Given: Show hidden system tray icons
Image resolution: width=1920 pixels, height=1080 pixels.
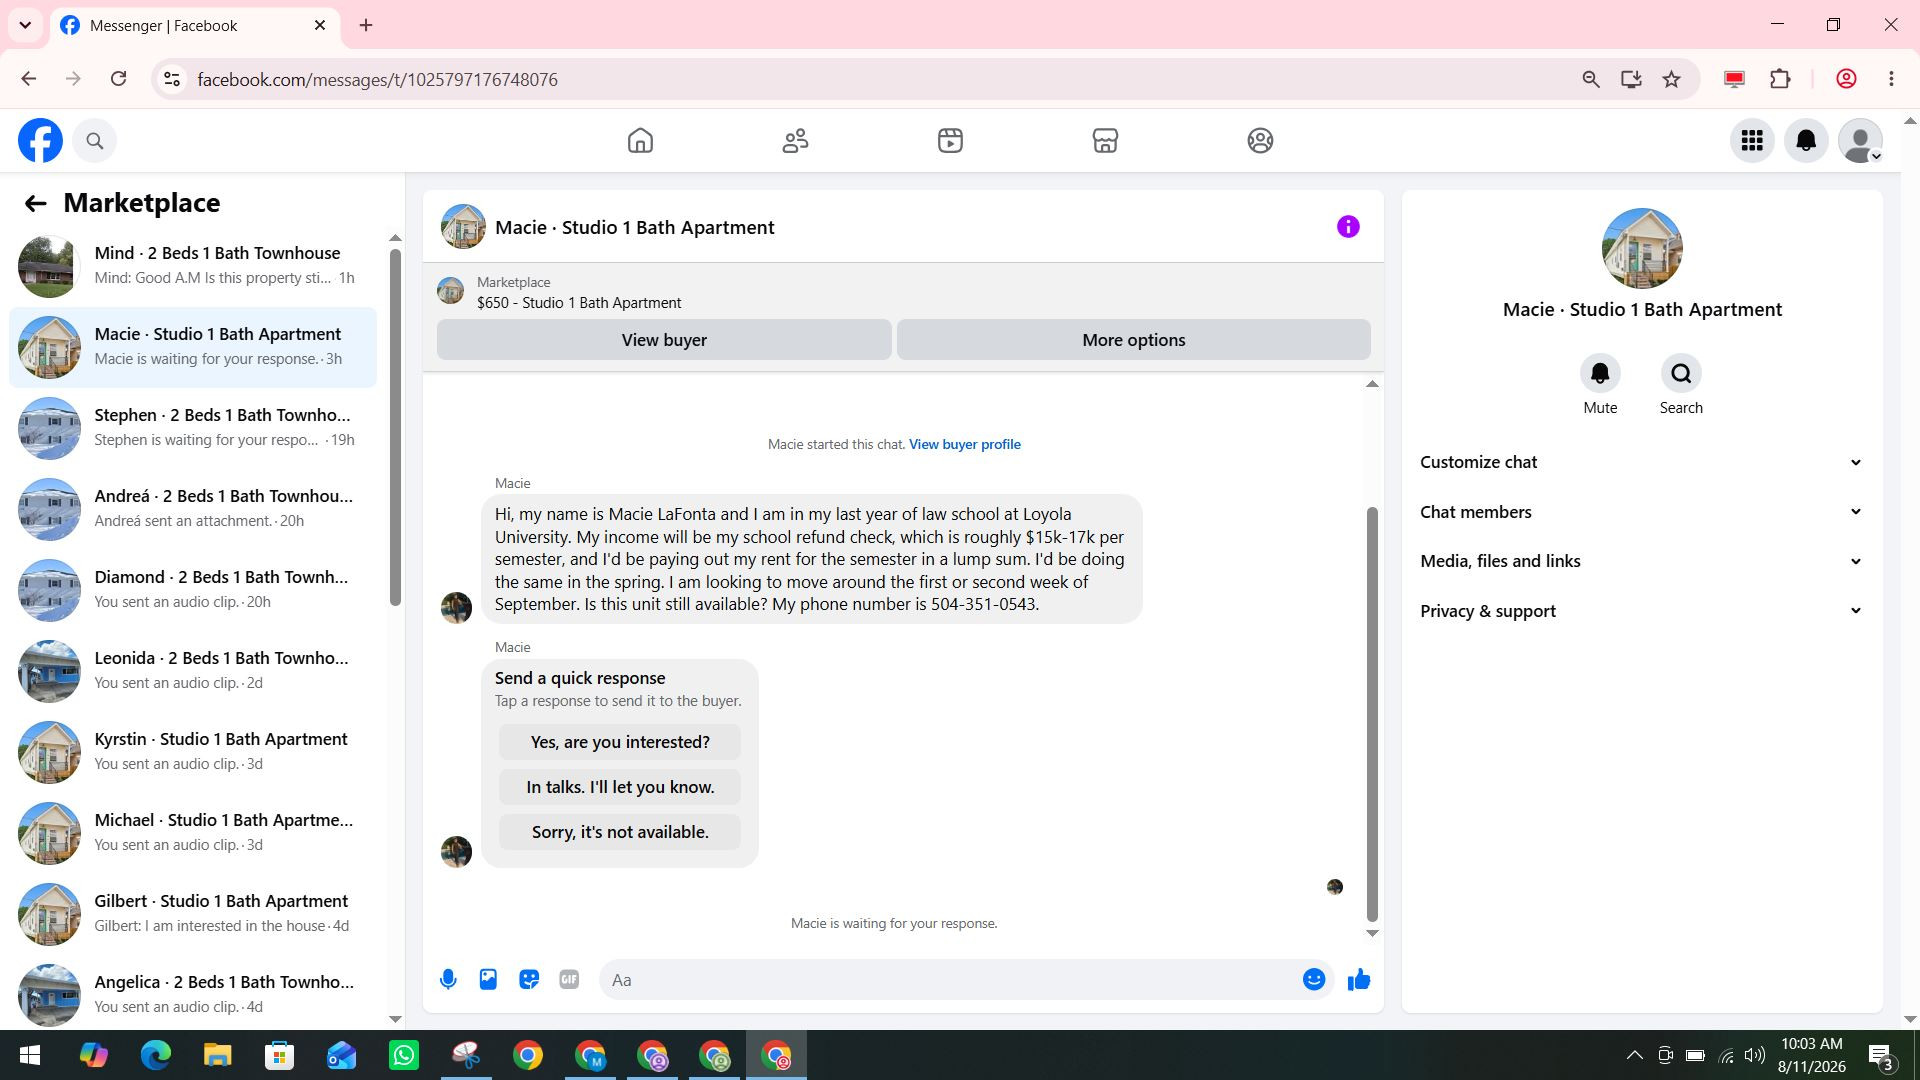Looking at the screenshot, I should (1634, 1055).
